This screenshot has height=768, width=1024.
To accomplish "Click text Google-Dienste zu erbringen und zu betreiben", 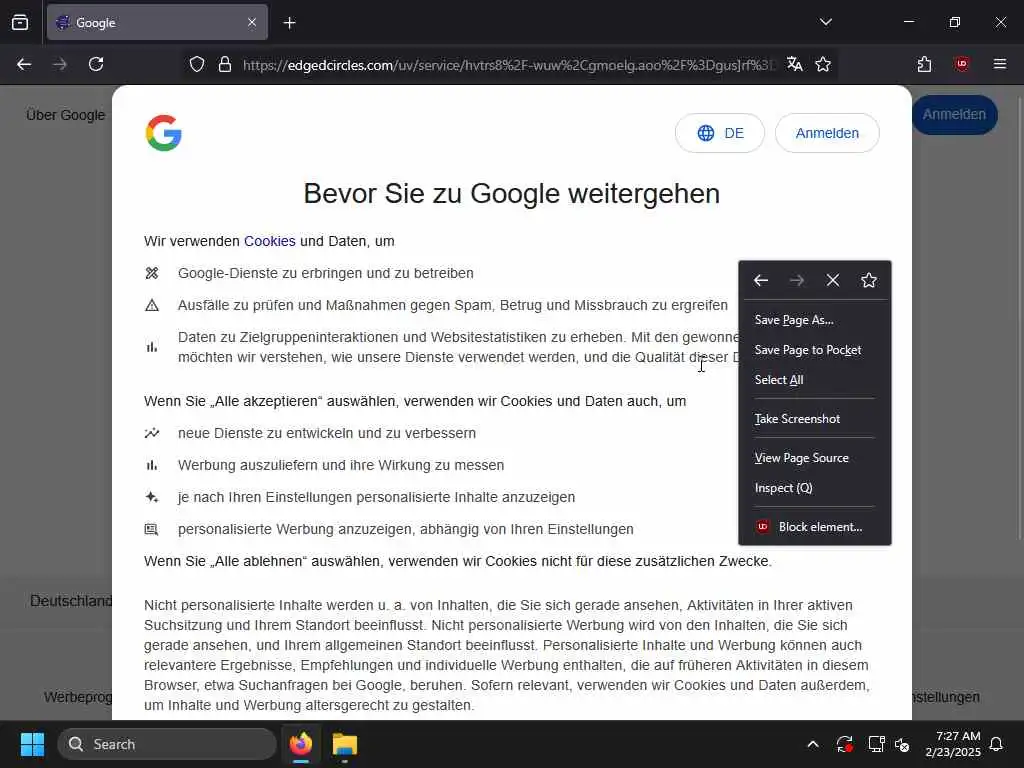I will [326, 273].
